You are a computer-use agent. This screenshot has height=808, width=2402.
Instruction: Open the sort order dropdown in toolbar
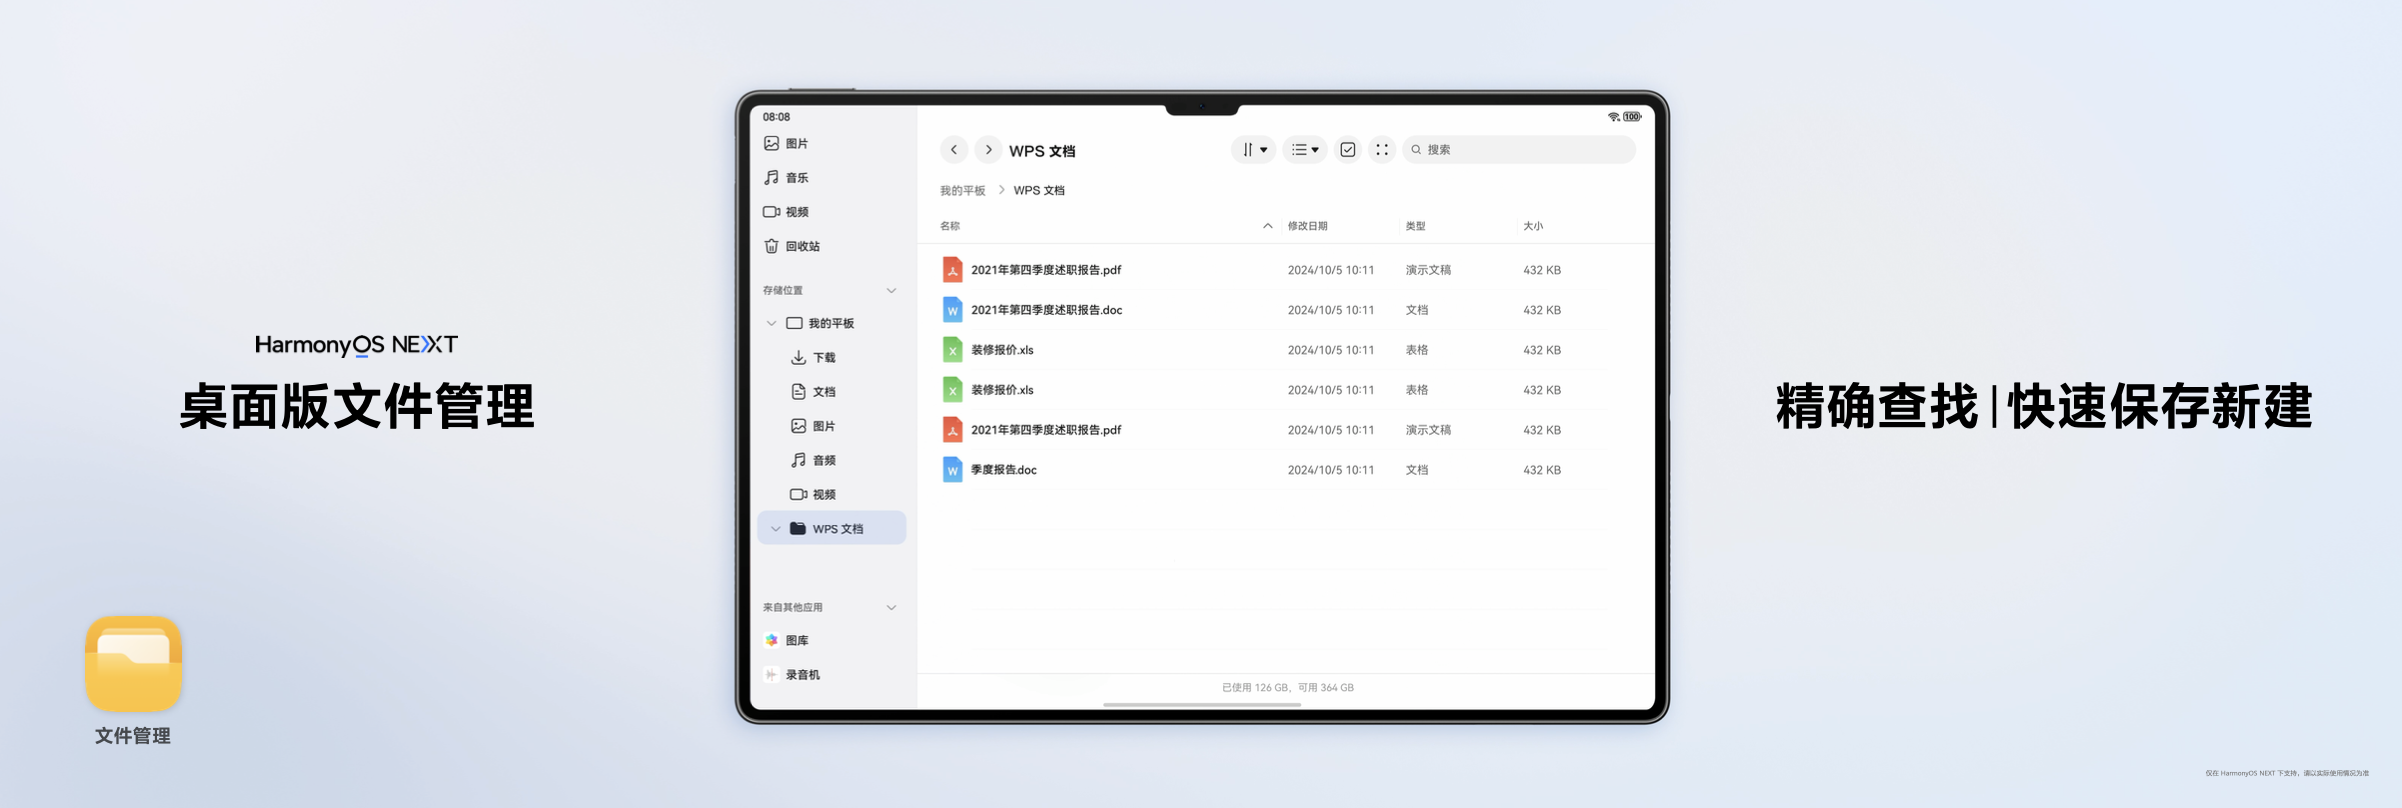1253,150
